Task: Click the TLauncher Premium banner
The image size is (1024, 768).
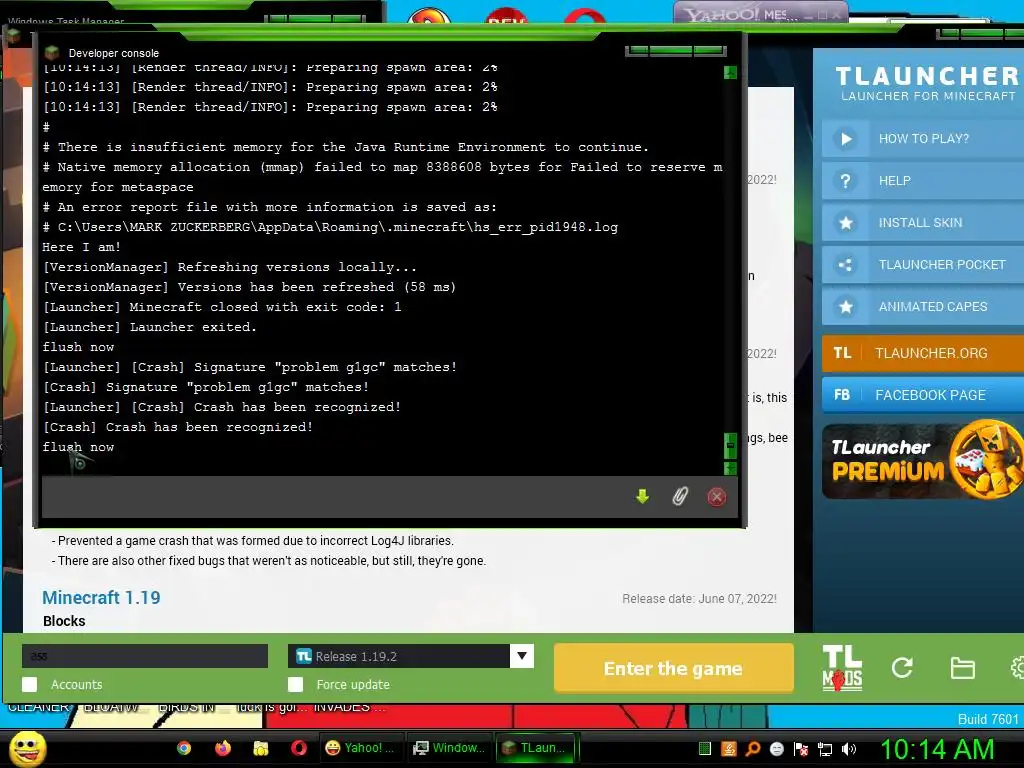Action: click(x=923, y=461)
